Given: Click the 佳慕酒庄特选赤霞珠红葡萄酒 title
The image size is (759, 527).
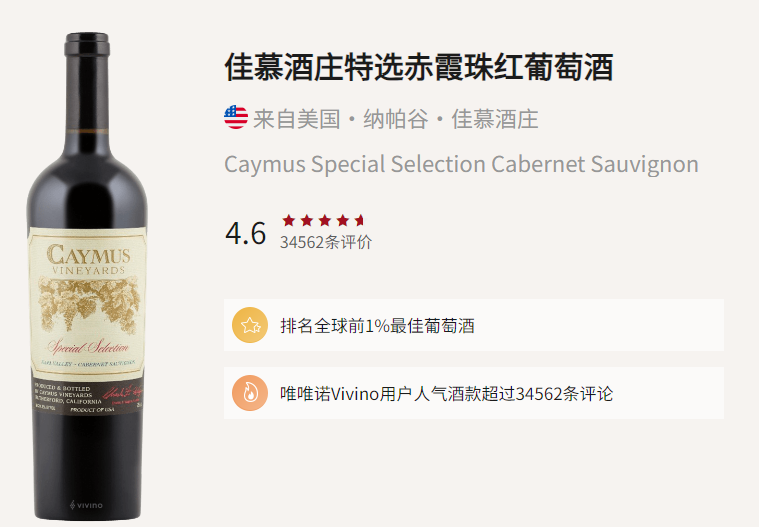Looking at the screenshot, I should pyautogui.click(x=419, y=67).
